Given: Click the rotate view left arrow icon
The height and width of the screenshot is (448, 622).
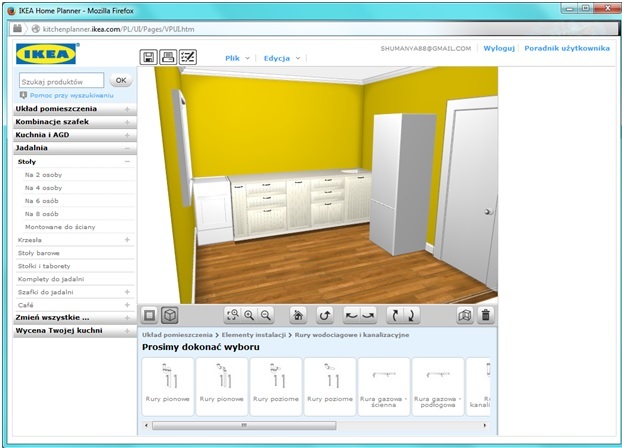Looking at the screenshot, I should (350, 315).
